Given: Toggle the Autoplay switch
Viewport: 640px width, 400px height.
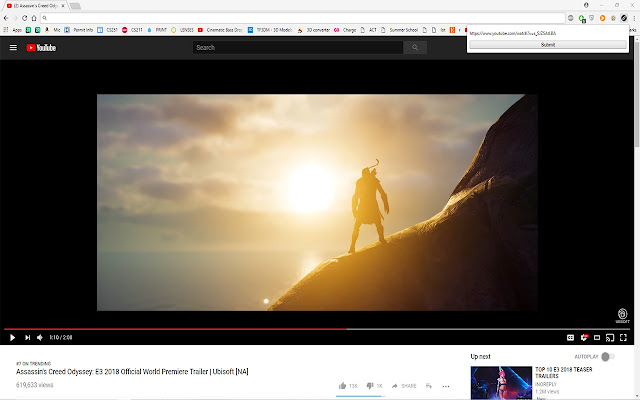Looking at the screenshot, I should pyautogui.click(x=608, y=357).
